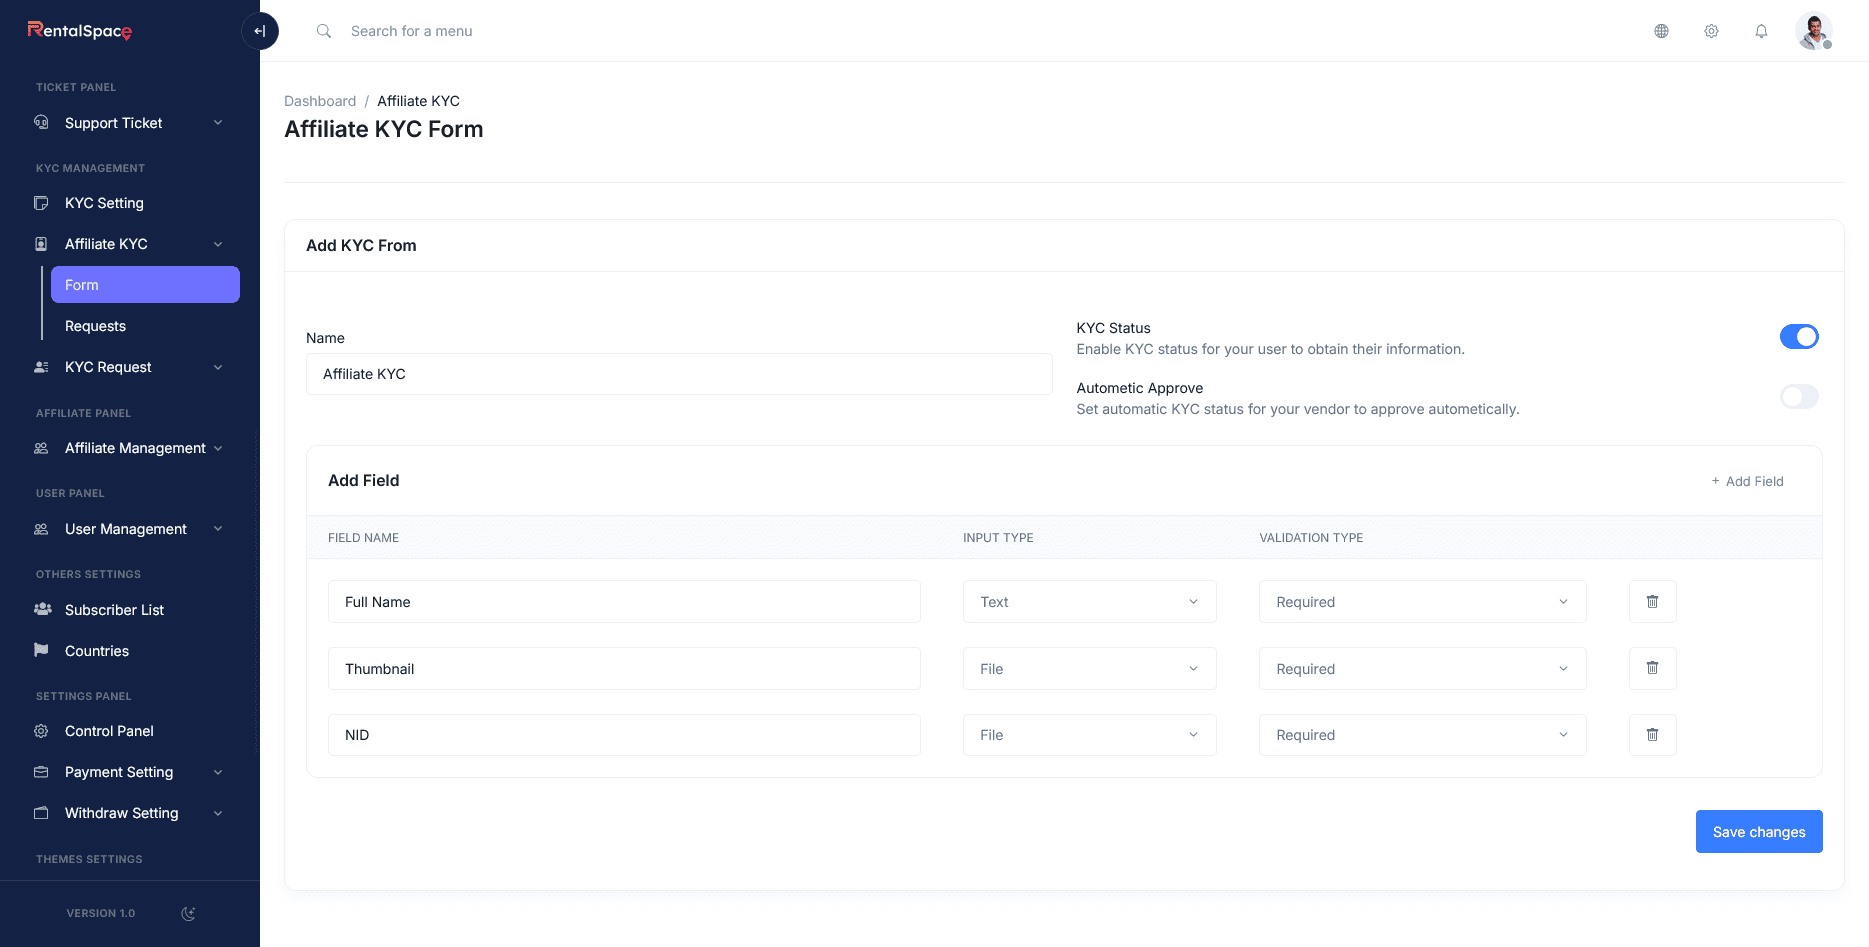Delete the Thumbnail field row

pos(1652,668)
